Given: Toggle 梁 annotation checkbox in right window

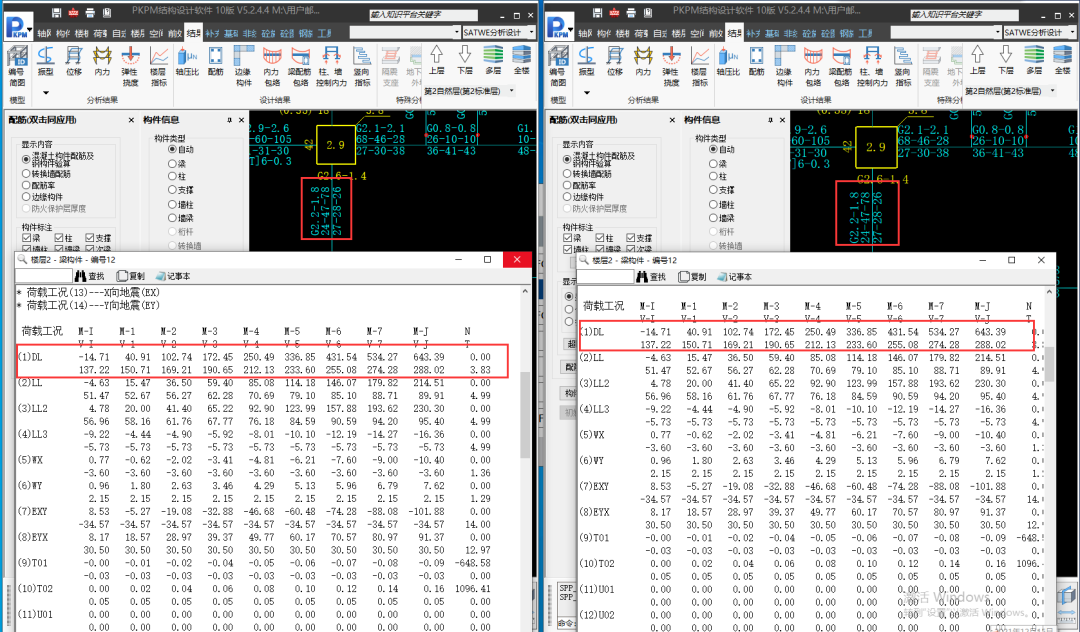Looking at the screenshot, I should tap(568, 238).
